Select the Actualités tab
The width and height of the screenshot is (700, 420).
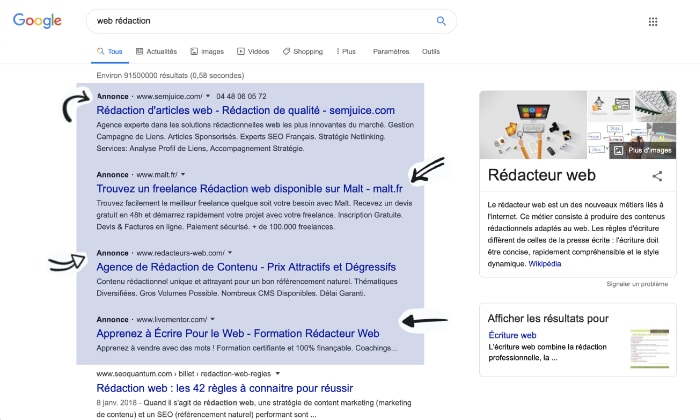(156, 51)
